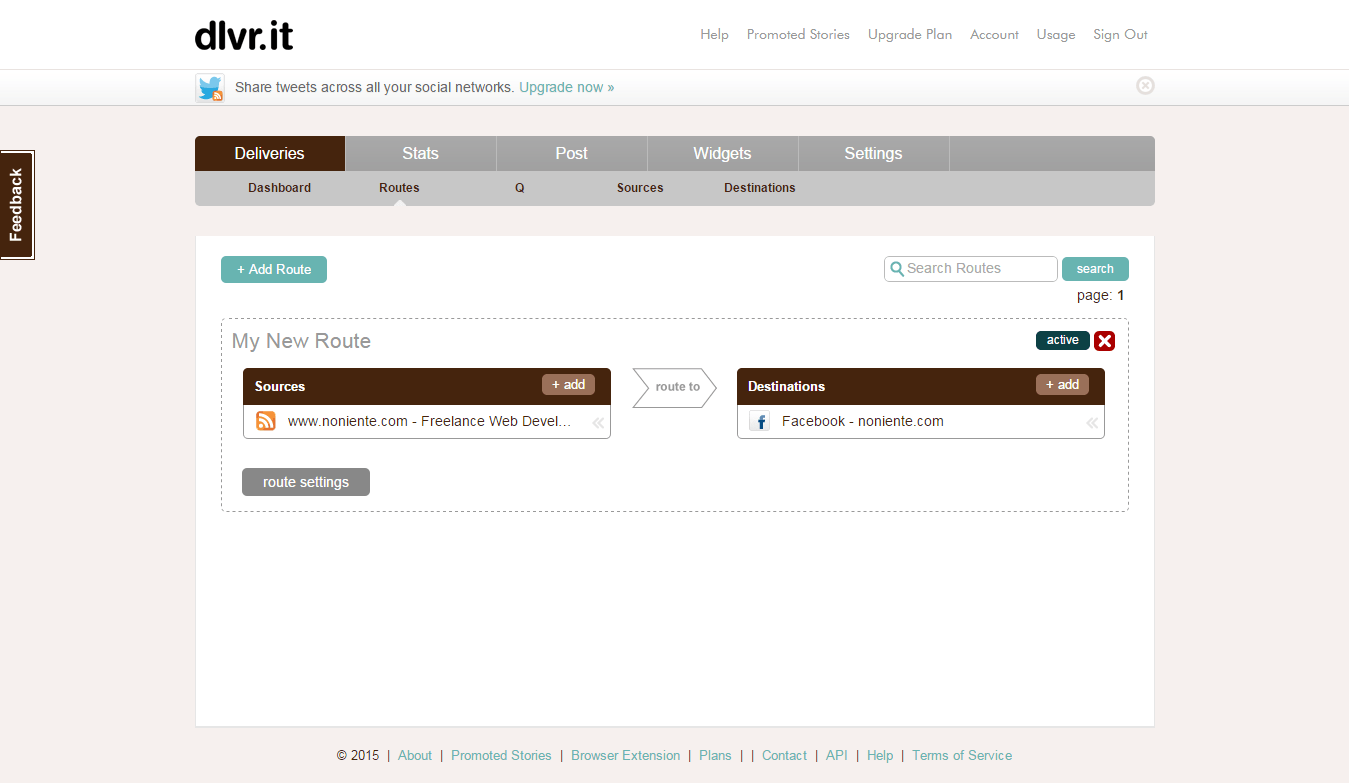Viewport: 1349px width, 783px height.
Task: Dismiss the upgrade banner with close icon
Action: click(x=1145, y=86)
